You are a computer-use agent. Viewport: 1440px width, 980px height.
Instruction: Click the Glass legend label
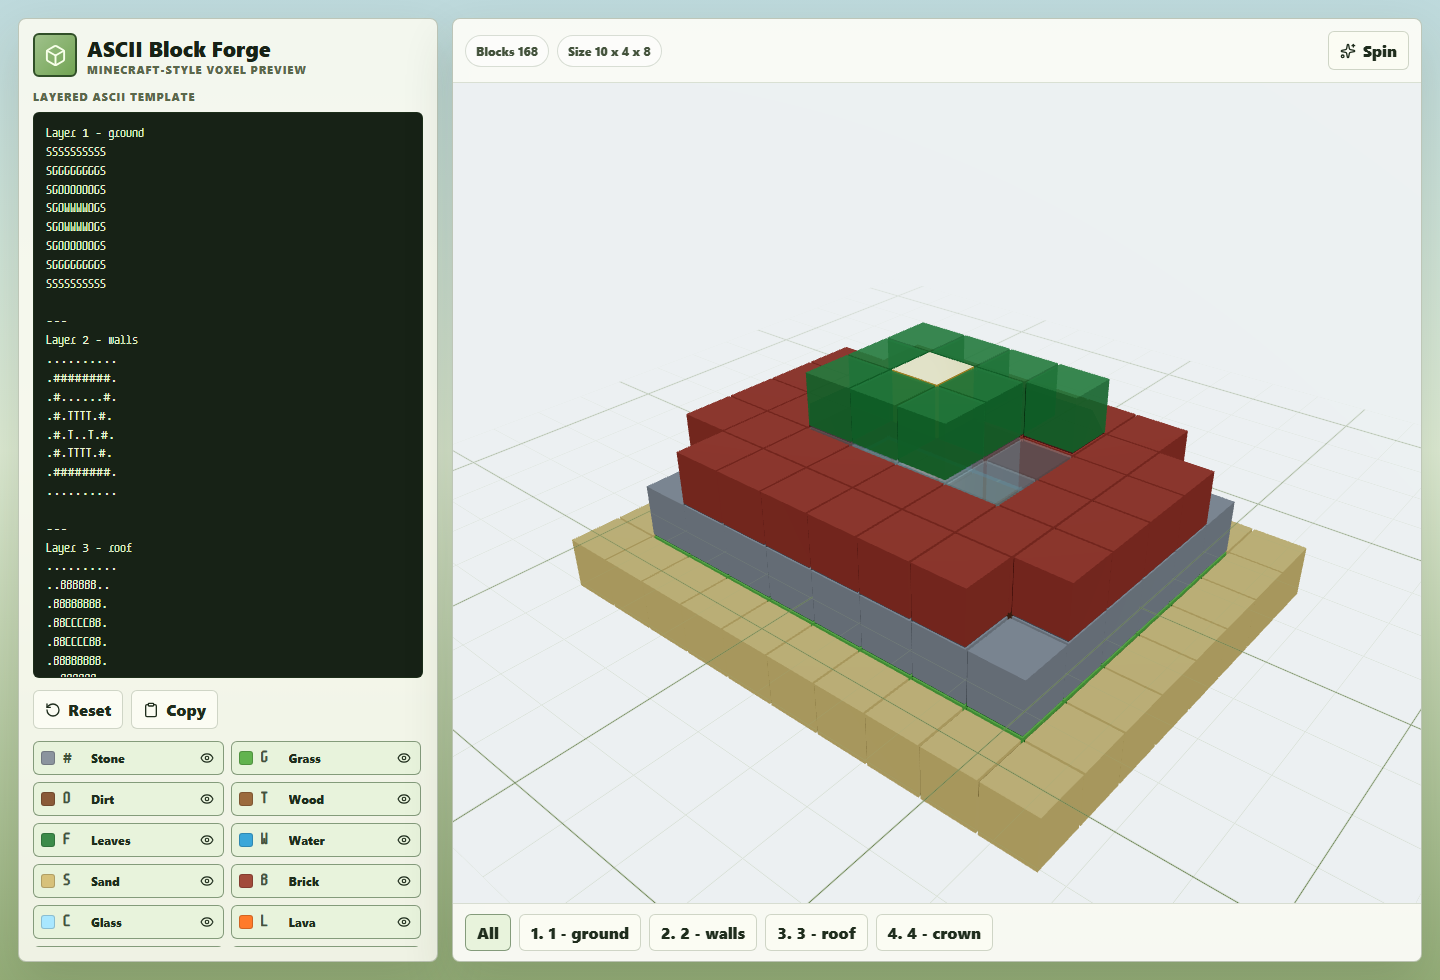(106, 923)
